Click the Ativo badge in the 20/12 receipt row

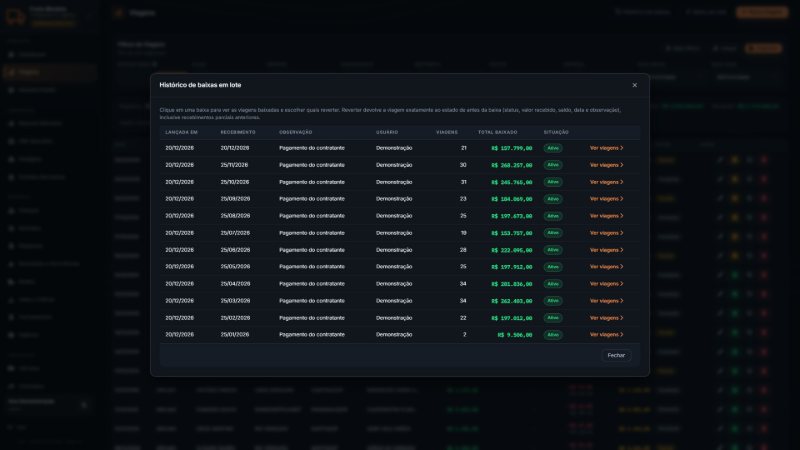point(553,148)
